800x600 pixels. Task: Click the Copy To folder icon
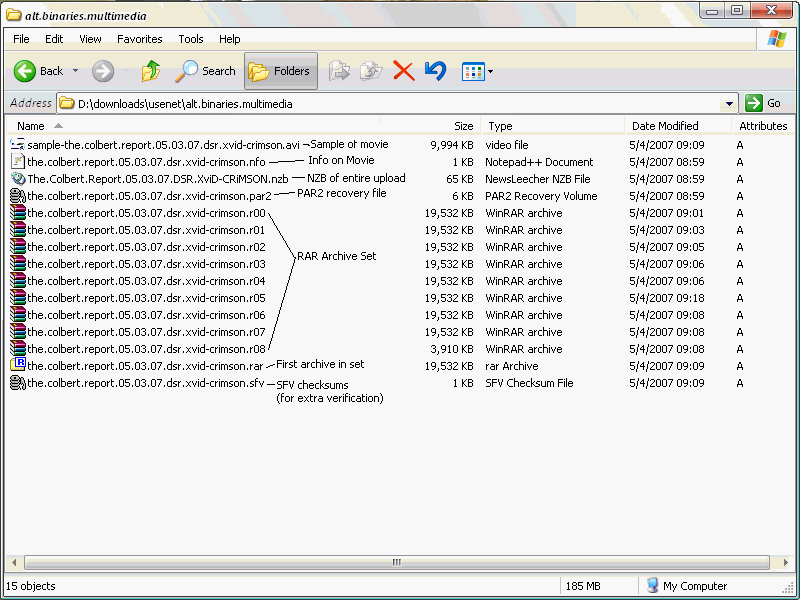[371, 71]
